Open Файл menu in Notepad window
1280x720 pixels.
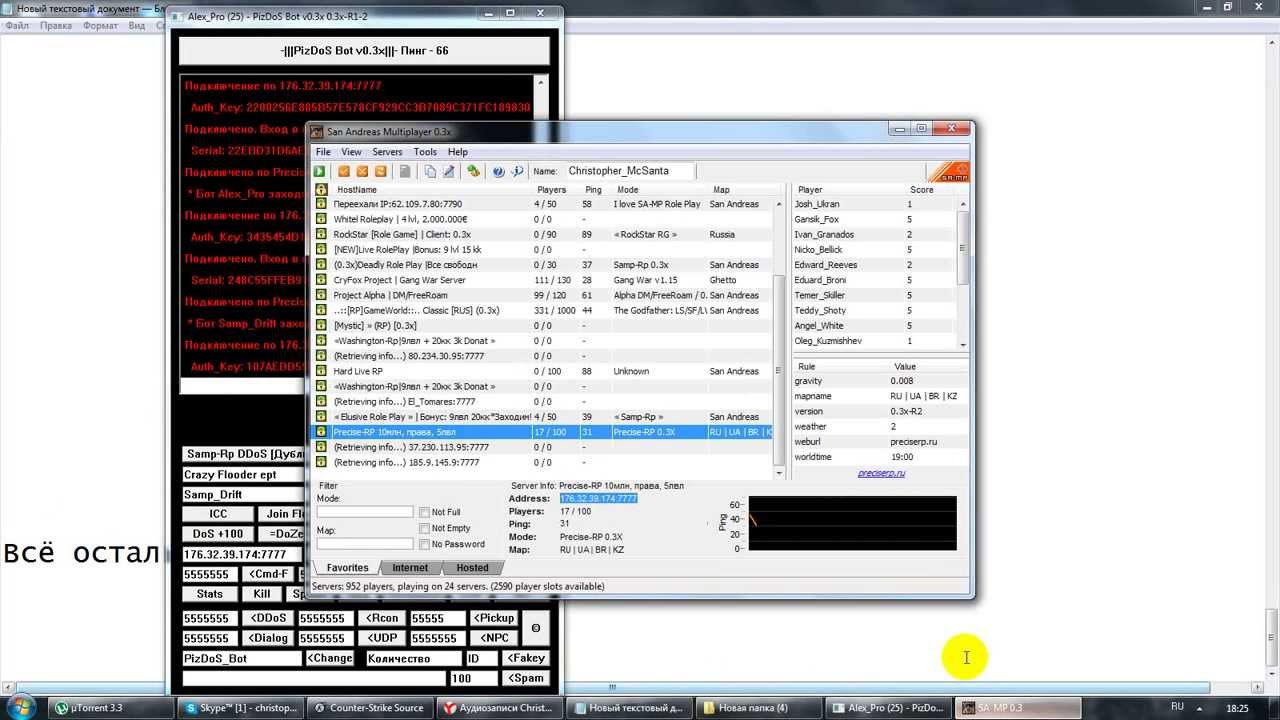pos(17,25)
